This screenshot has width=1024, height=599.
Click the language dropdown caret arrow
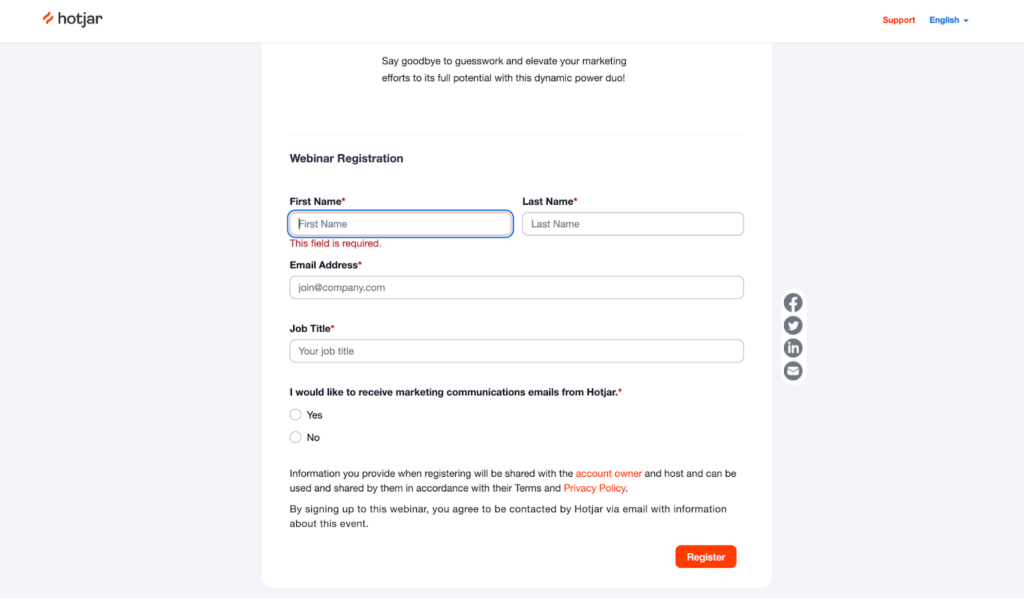(x=966, y=21)
